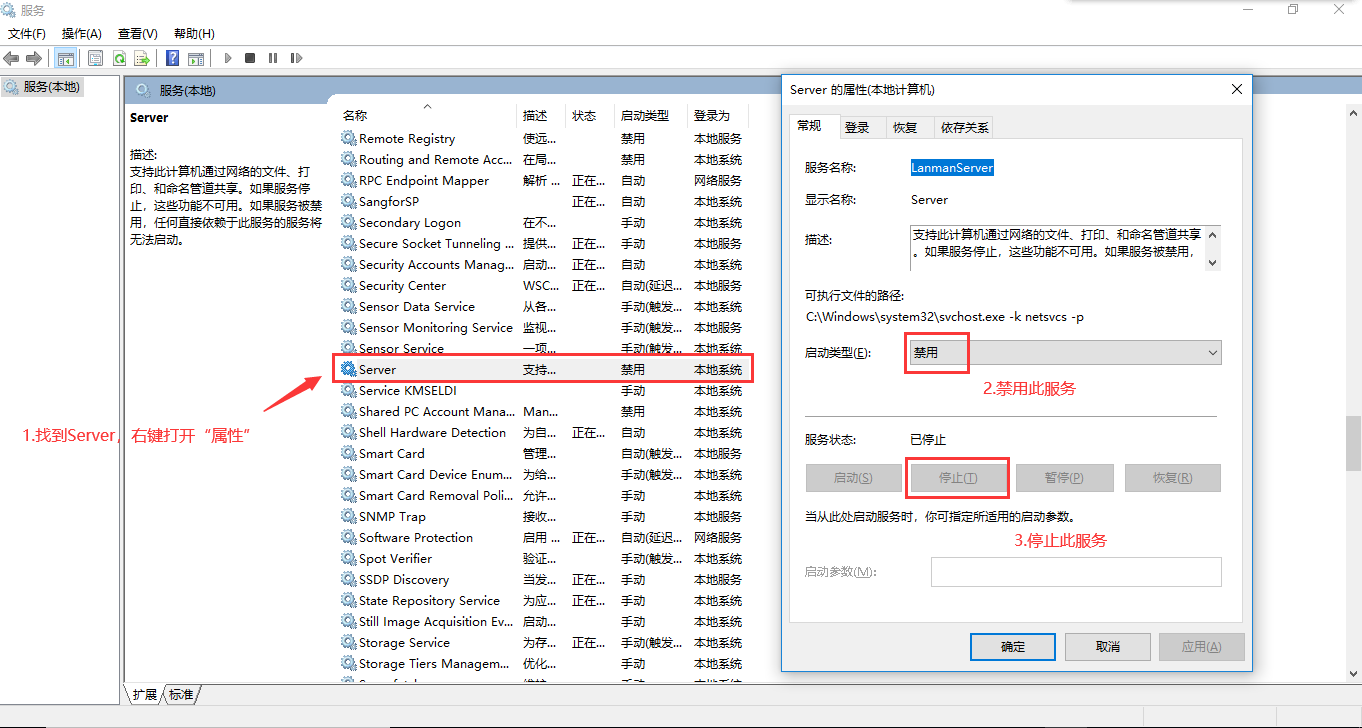Toggle the show/hide action pane toolbar icon
This screenshot has width=1362, height=728.
pyautogui.click(x=196, y=59)
